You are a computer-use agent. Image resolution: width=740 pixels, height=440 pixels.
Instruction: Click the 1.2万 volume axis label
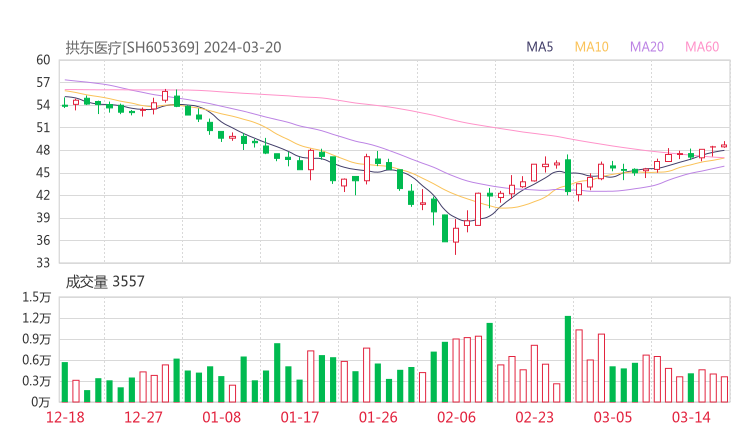click(x=36, y=318)
